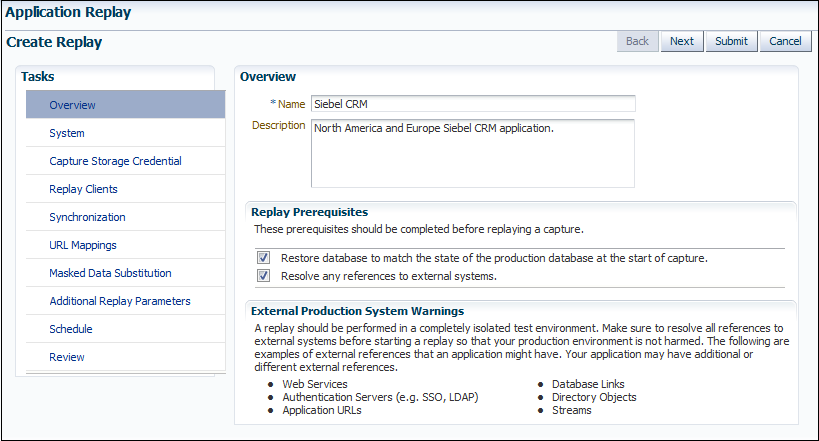Focus the Name field containing Siebel CRM
Viewport: 819px width, 441px height.
[x=473, y=104]
